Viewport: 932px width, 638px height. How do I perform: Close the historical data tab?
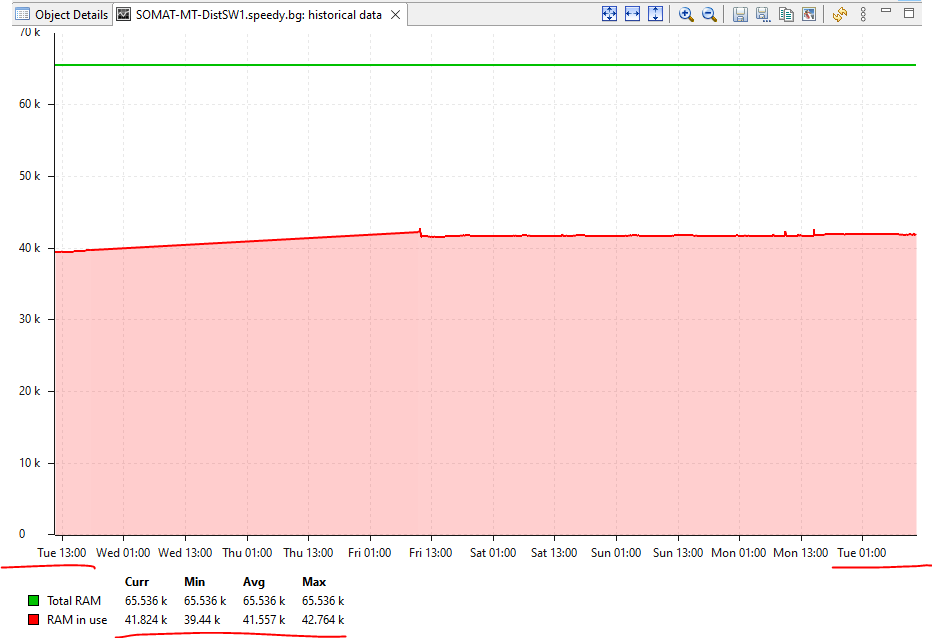point(395,14)
